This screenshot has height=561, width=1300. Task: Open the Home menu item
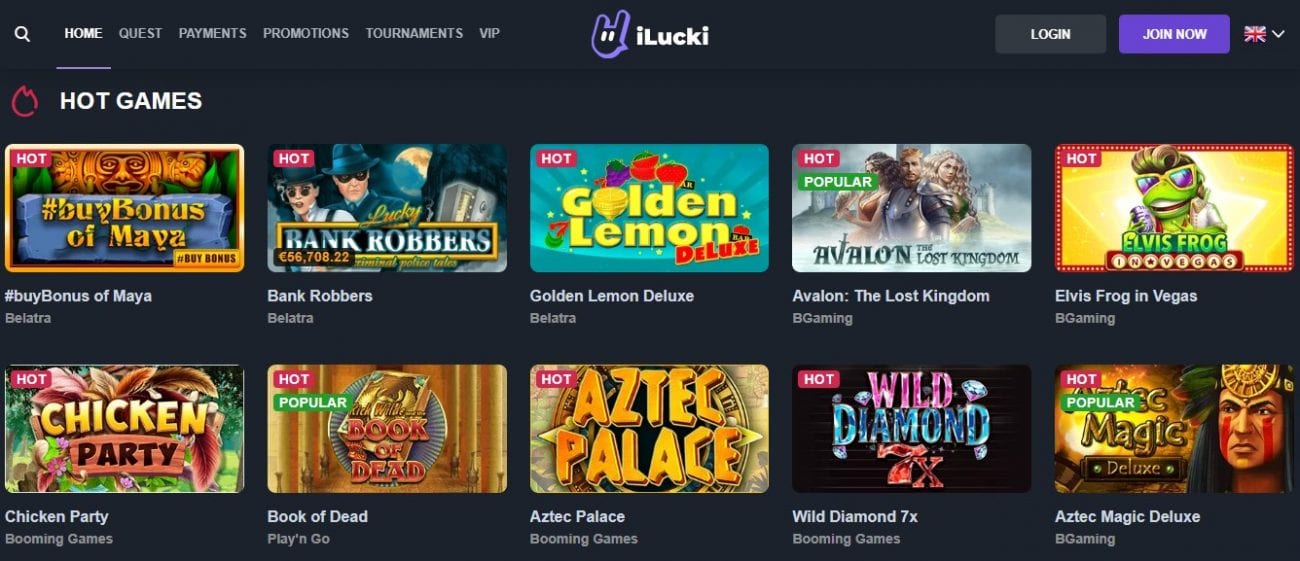click(x=83, y=33)
